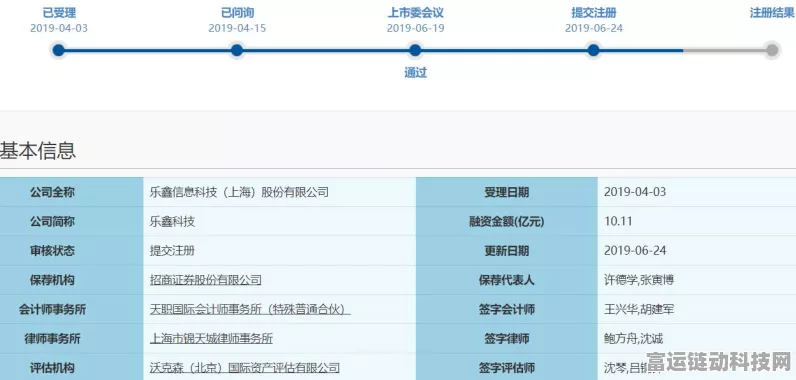796x380 pixels.
Task: Select the 已受理 stage label
Action: point(59,13)
